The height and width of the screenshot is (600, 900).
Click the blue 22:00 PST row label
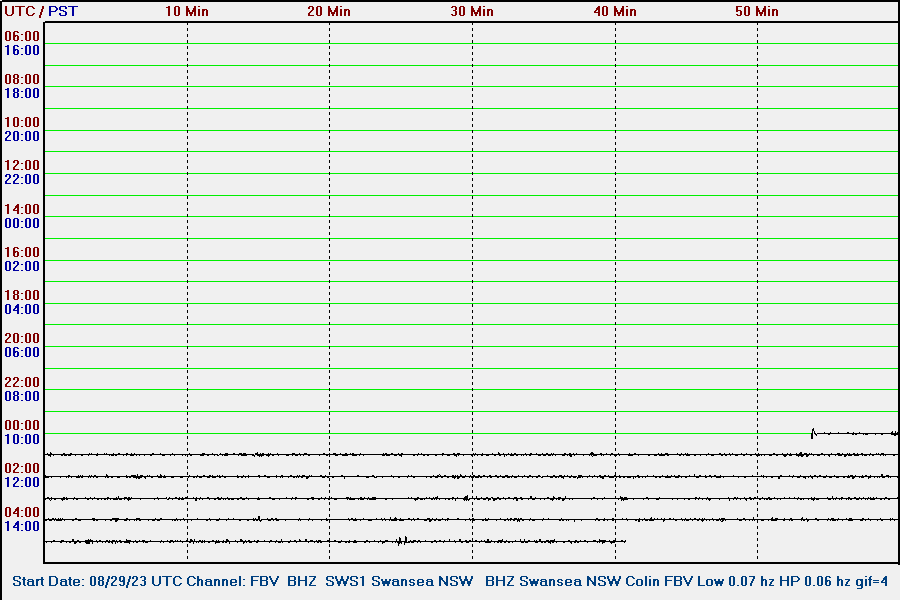pos(22,179)
